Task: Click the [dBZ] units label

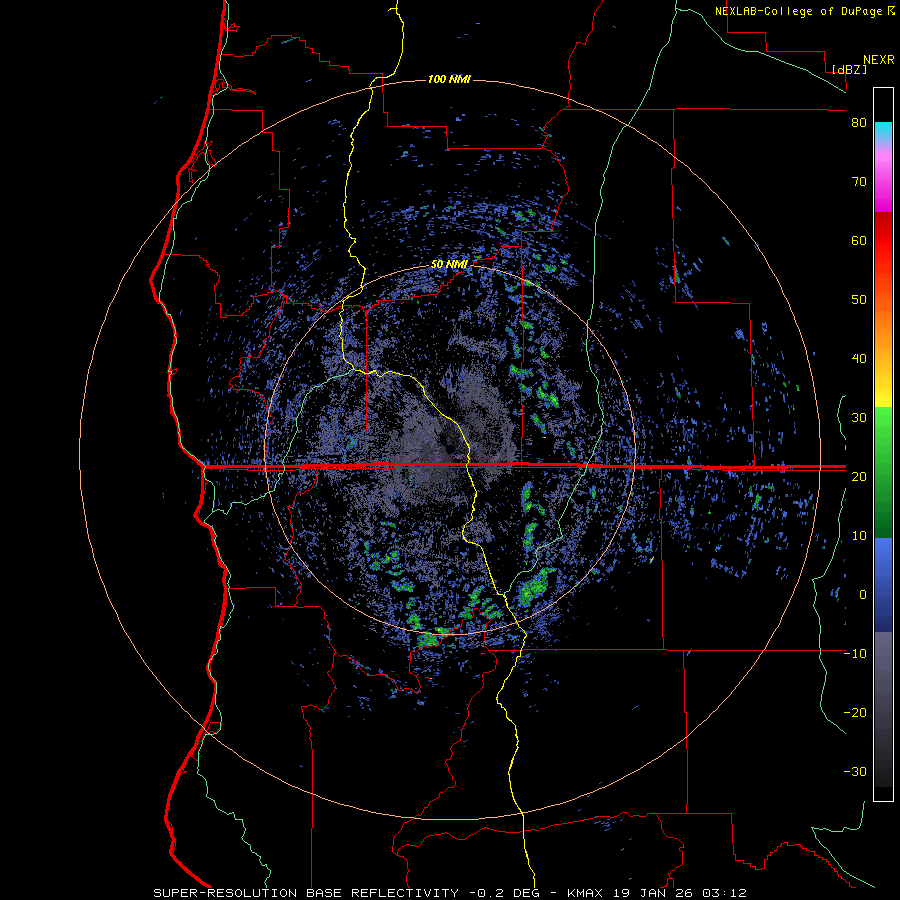Action: (849, 70)
